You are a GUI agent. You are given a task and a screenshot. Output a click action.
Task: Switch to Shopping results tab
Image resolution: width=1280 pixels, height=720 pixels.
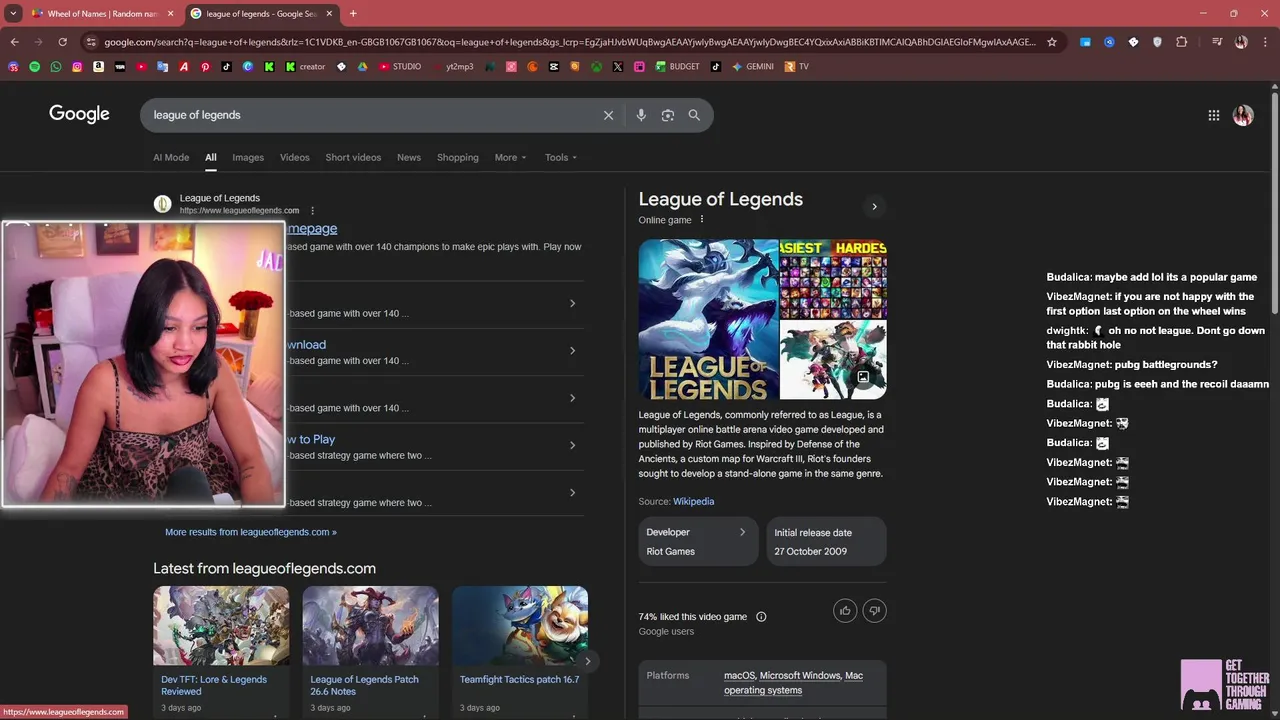tap(458, 157)
